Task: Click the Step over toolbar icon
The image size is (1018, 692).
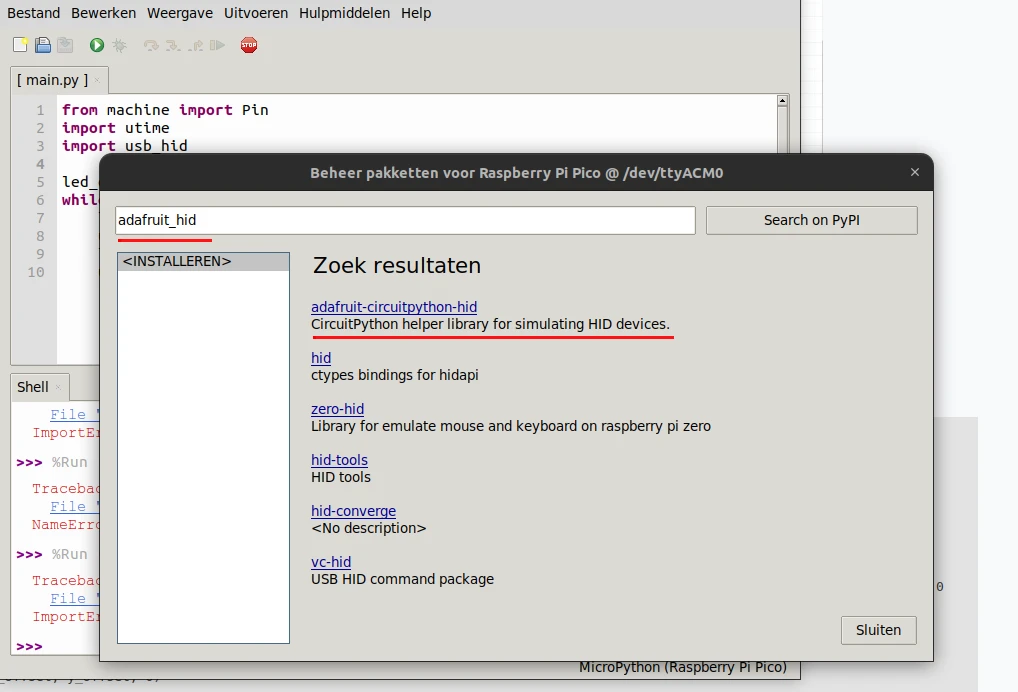Action: [x=151, y=45]
